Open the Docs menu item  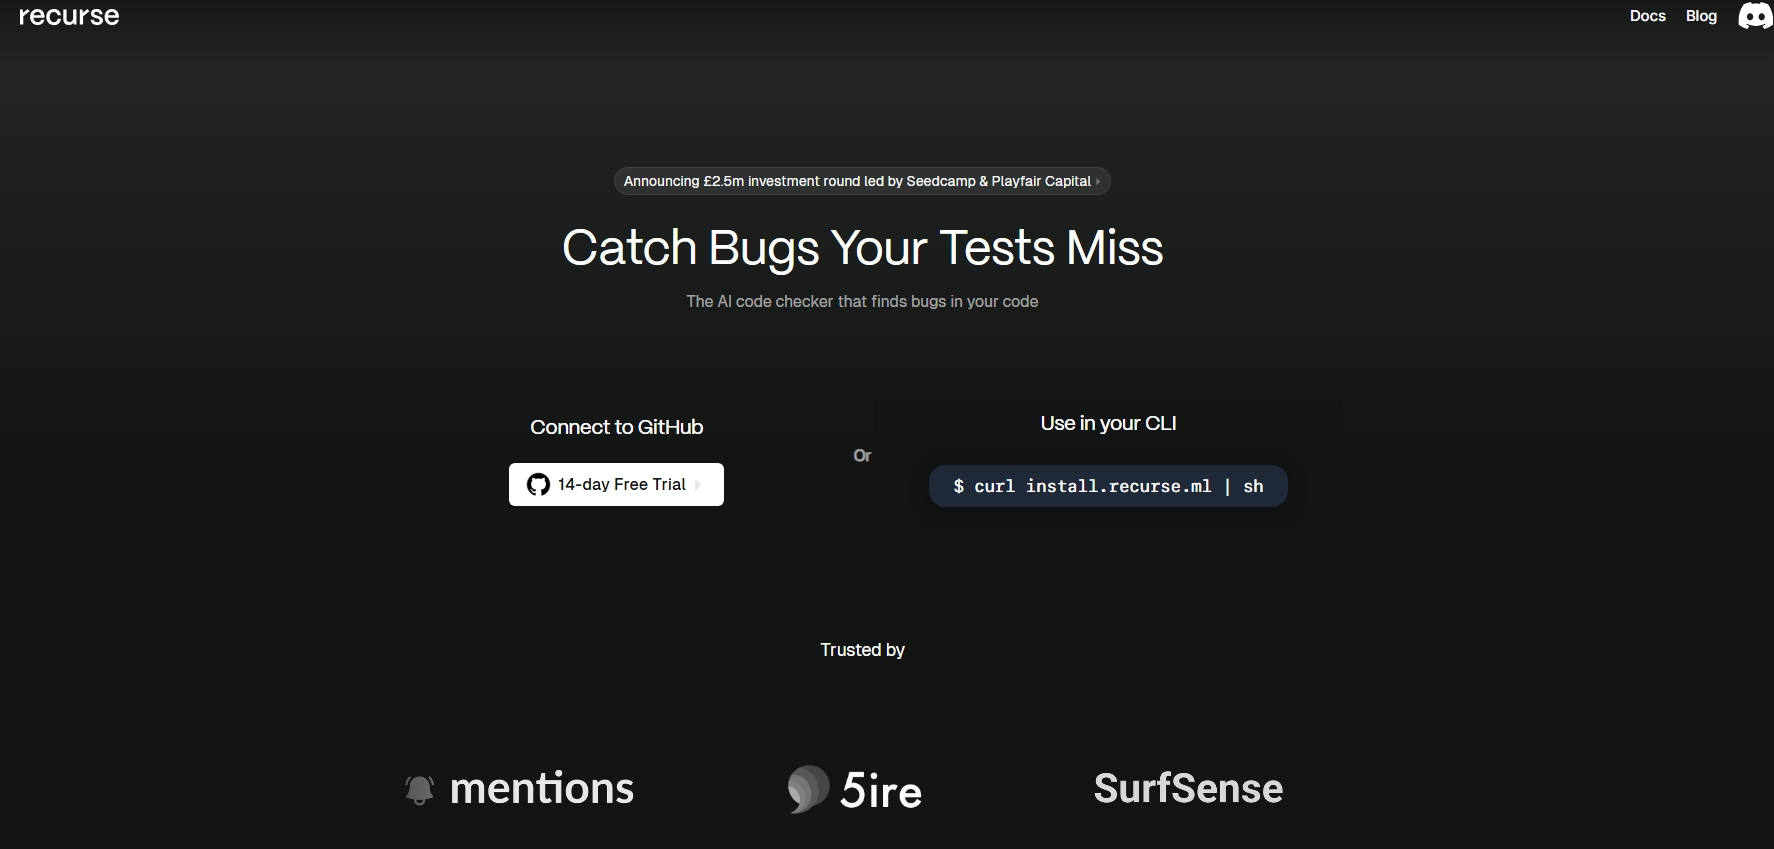tap(1647, 16)
